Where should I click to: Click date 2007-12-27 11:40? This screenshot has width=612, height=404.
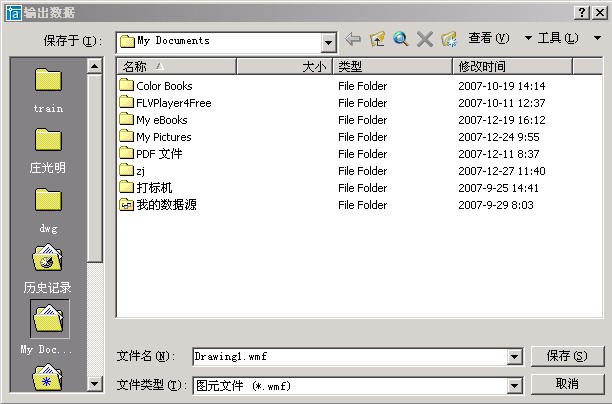[502, 171]
